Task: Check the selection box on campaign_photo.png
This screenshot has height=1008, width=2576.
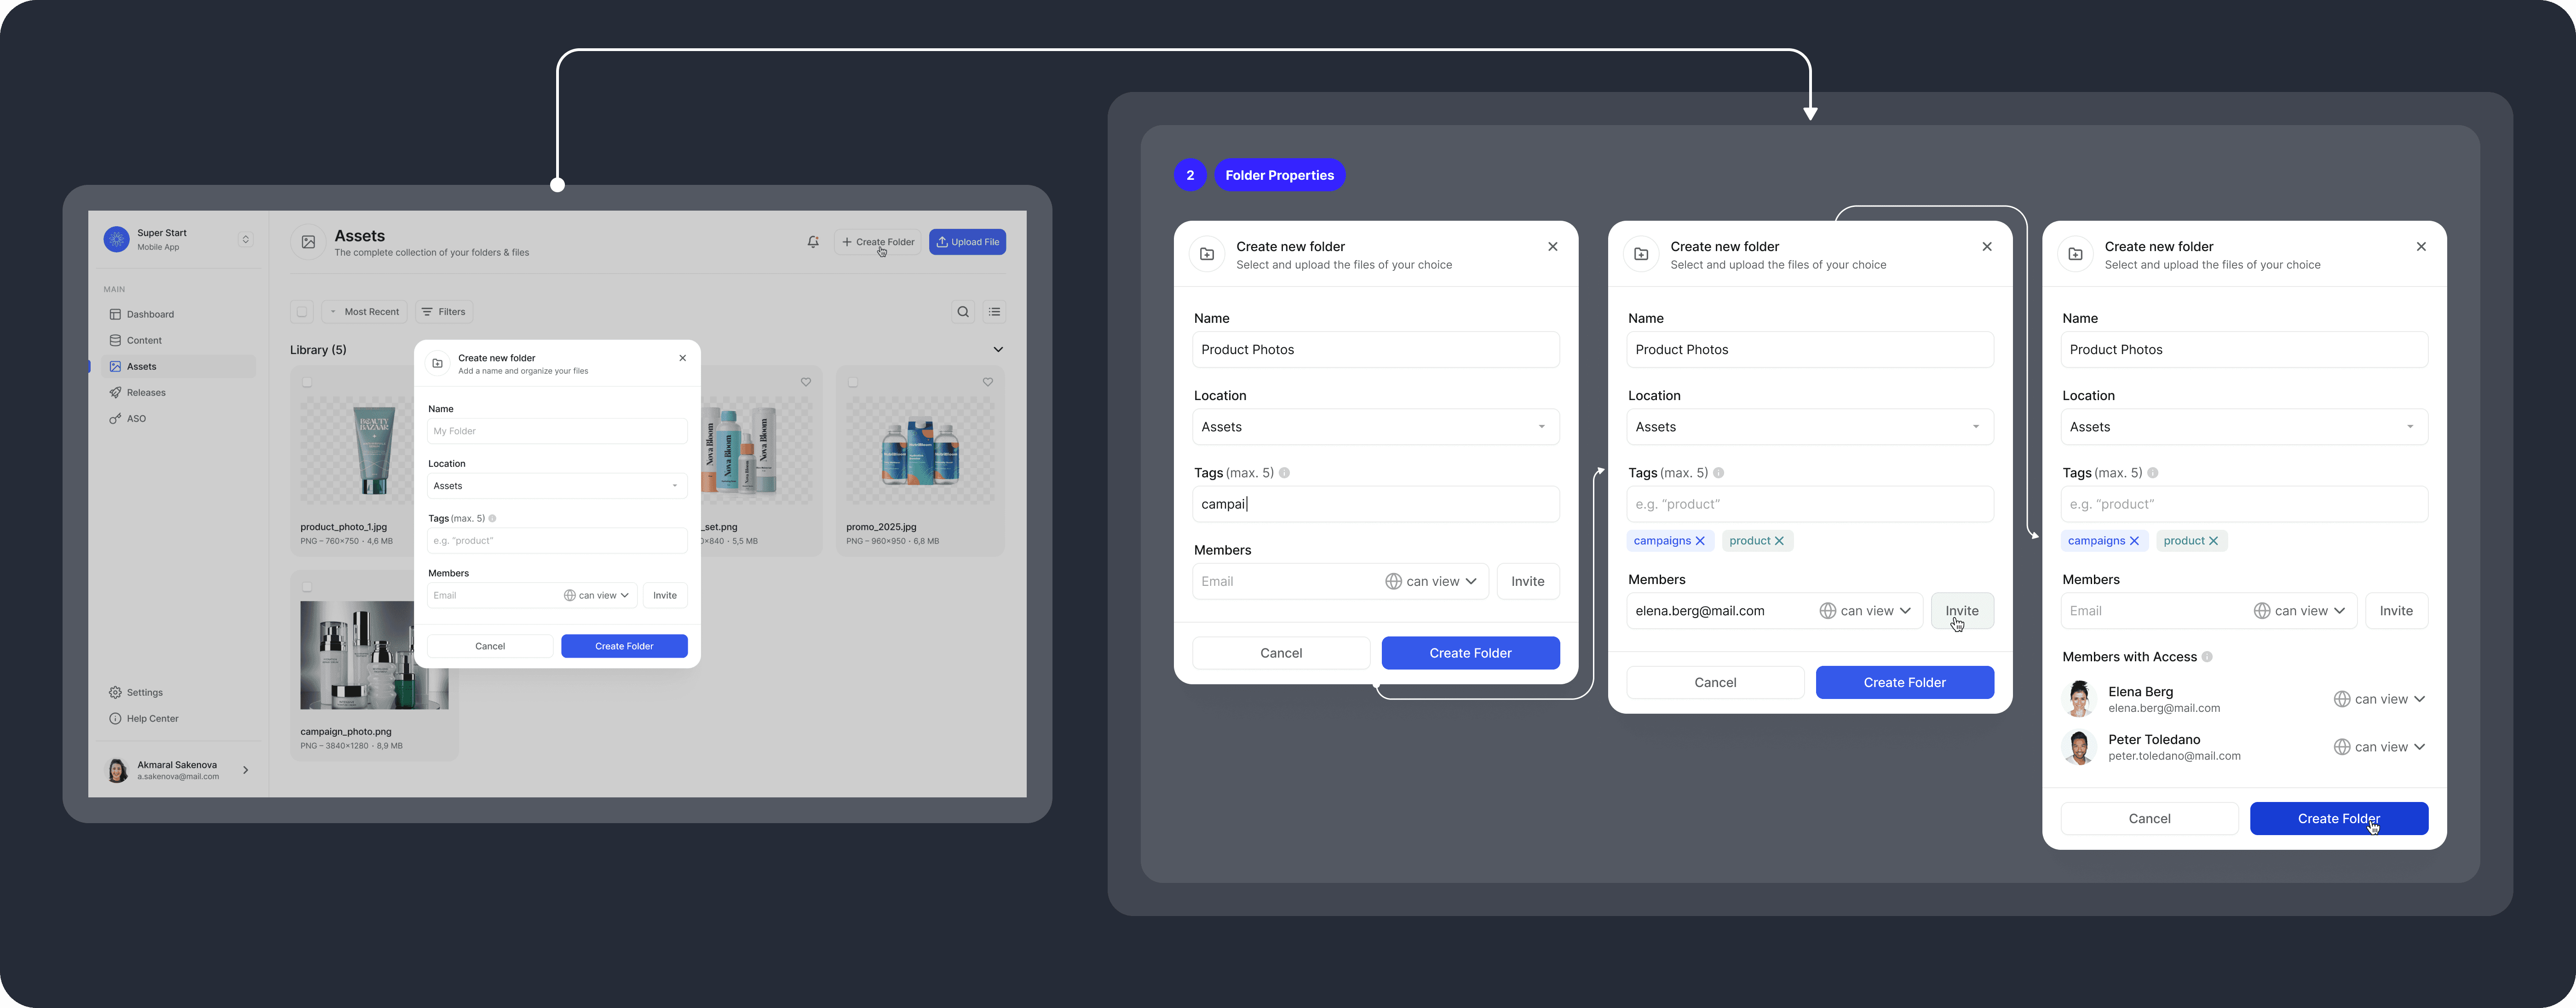Action: pyautogui.click(x=307, y=587)
